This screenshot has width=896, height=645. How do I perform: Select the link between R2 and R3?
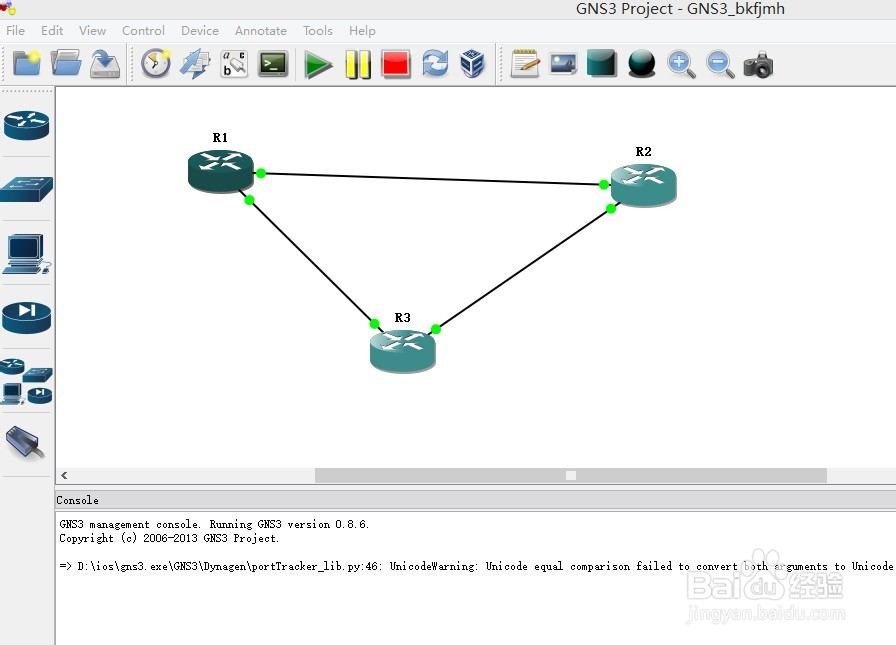click(x=523, y=269)
